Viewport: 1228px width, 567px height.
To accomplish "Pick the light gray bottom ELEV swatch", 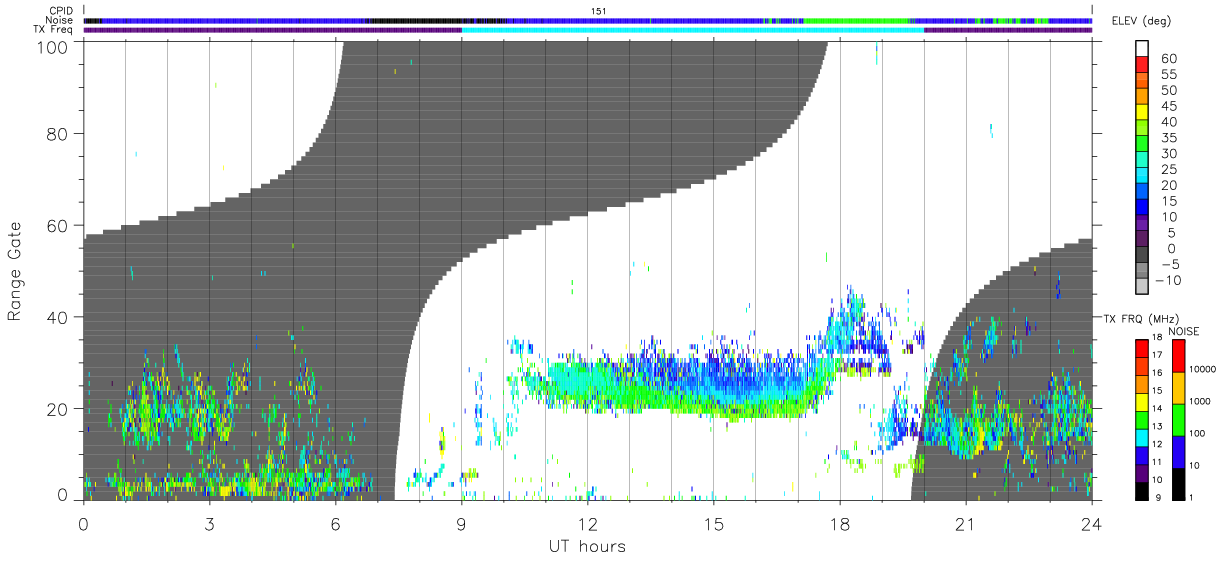I will (1143, 288).
